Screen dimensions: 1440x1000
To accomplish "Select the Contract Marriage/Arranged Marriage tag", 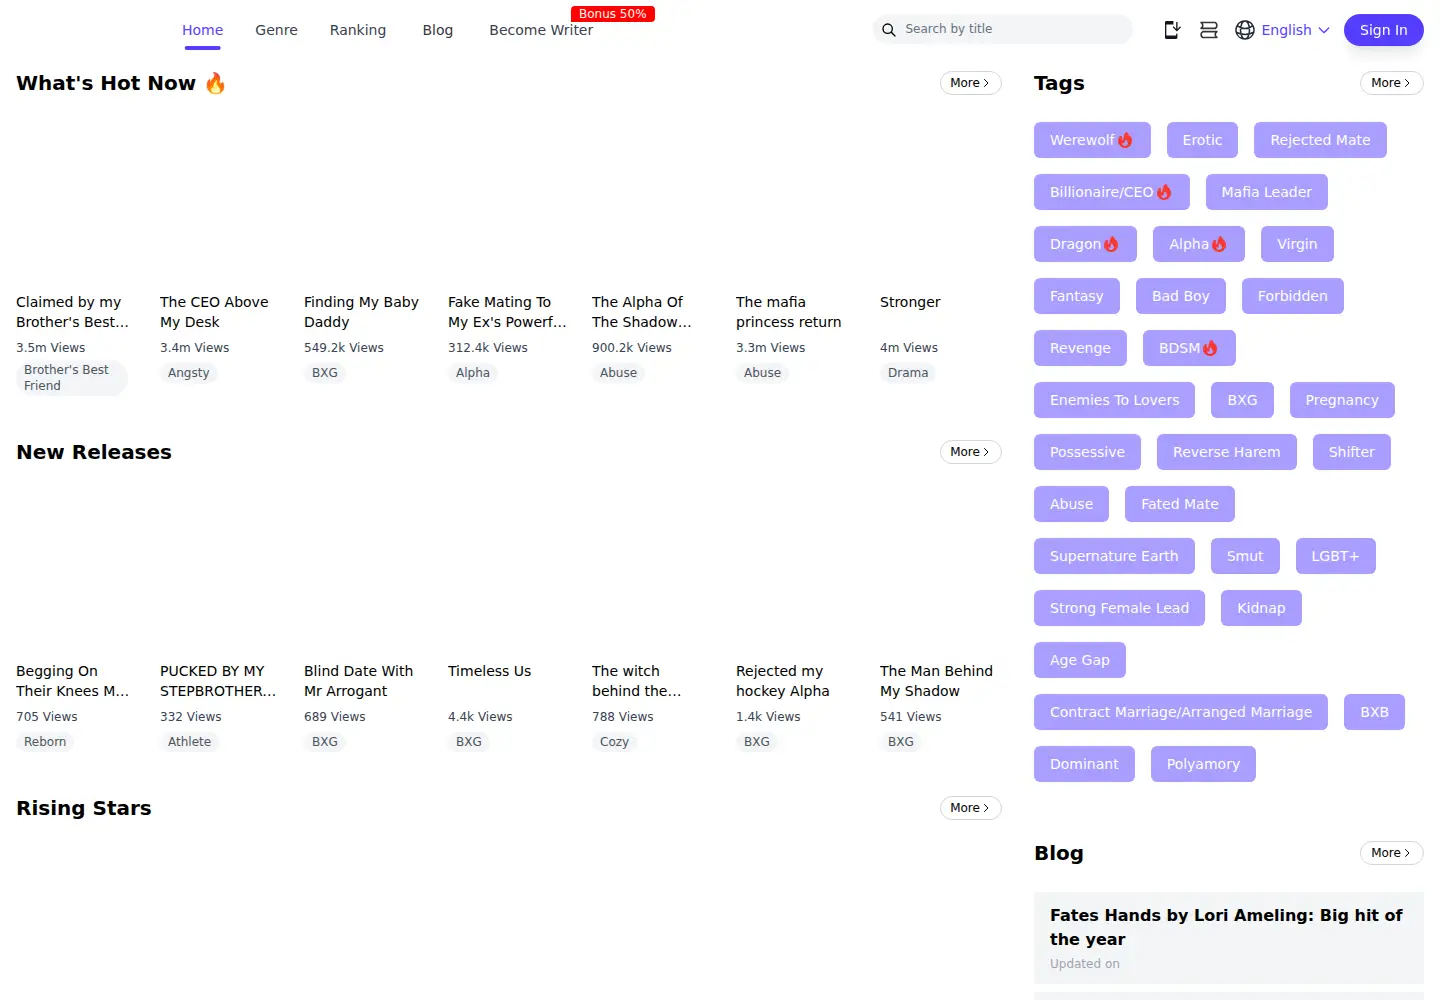I will pos(1180,712).
